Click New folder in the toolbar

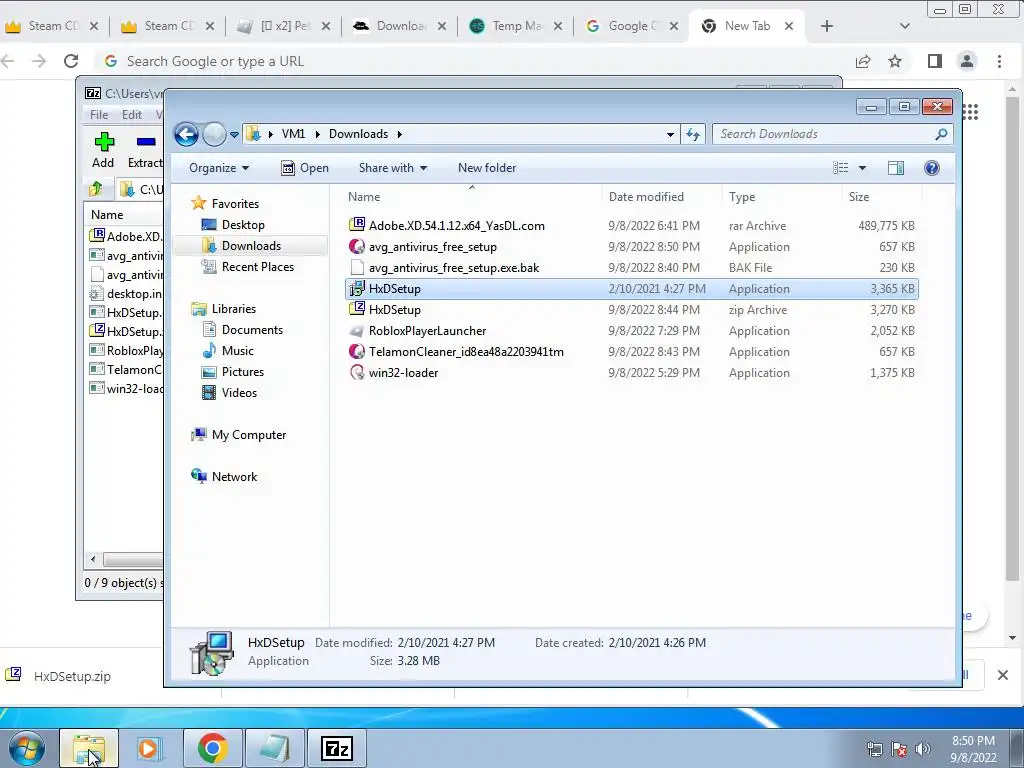click(487, 168)
